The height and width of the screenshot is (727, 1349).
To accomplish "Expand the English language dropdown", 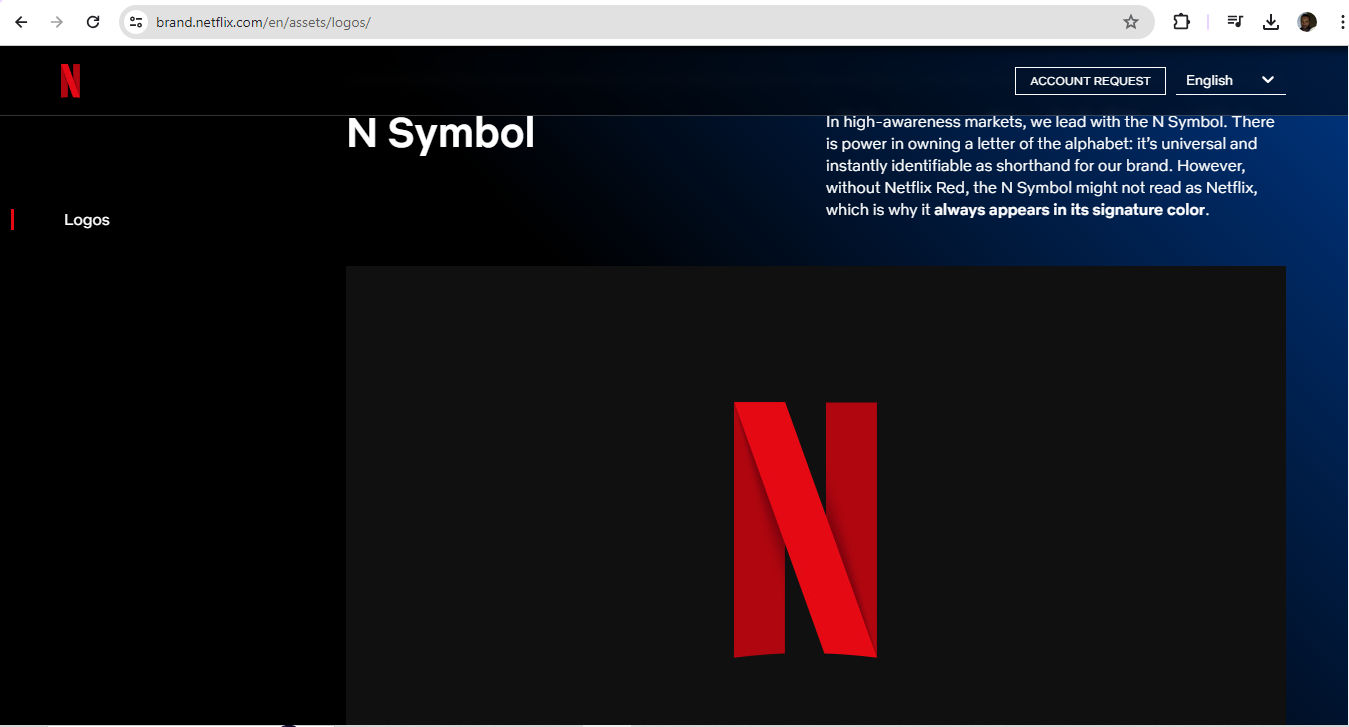I will tap(1230, 80).
